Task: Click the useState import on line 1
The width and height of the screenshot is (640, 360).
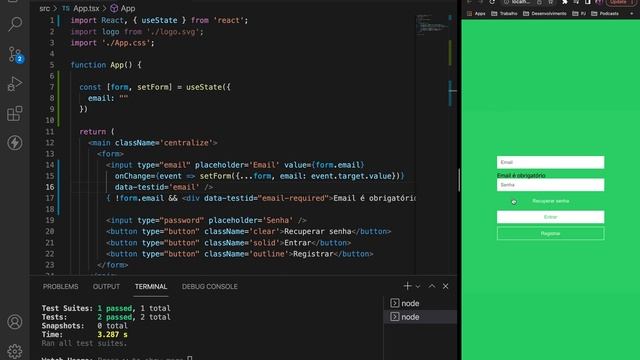Action: click(x=158, y=20)
